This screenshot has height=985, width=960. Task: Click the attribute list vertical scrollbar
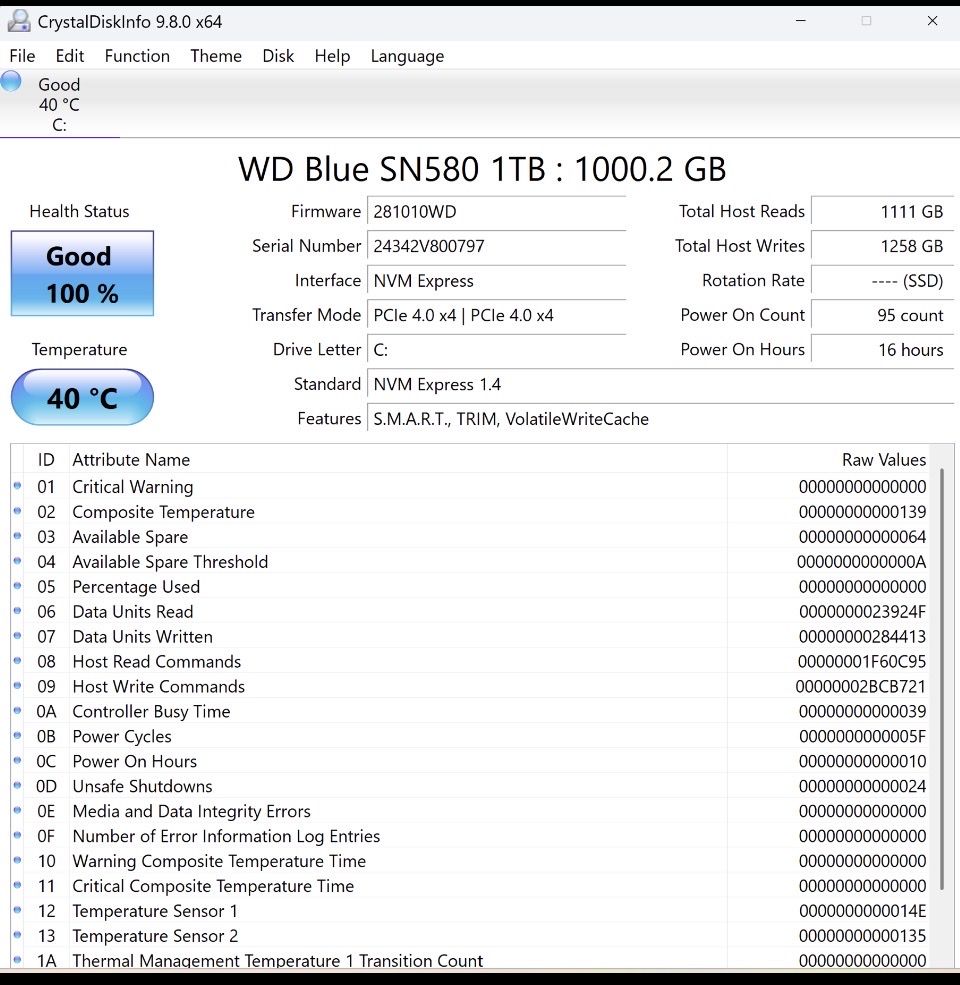(x=941, y=680)
